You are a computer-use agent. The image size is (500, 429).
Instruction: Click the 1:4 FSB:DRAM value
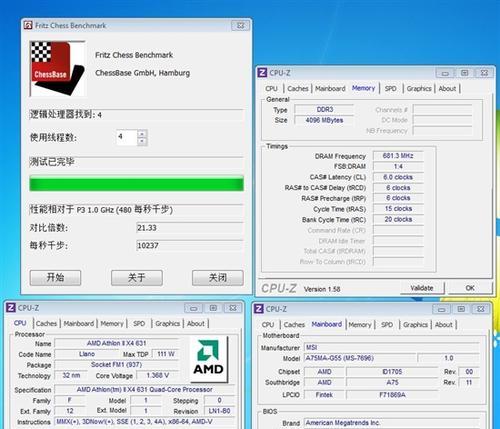[398, 166]
